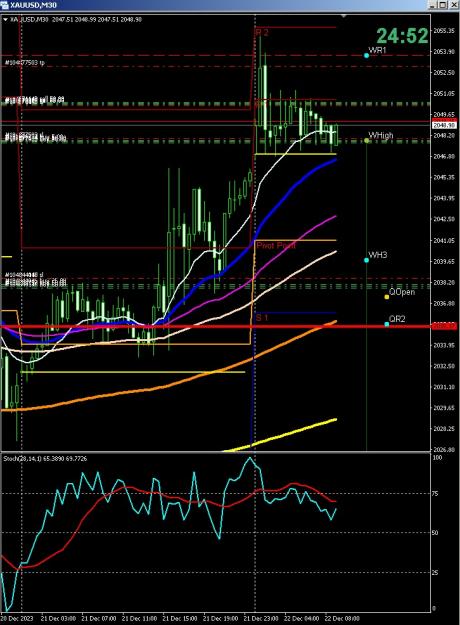The height and width of the screenshot is (625, 460).
Task: Minimize the XAUUSD,M30 chart window
Action: pos(433,5)
